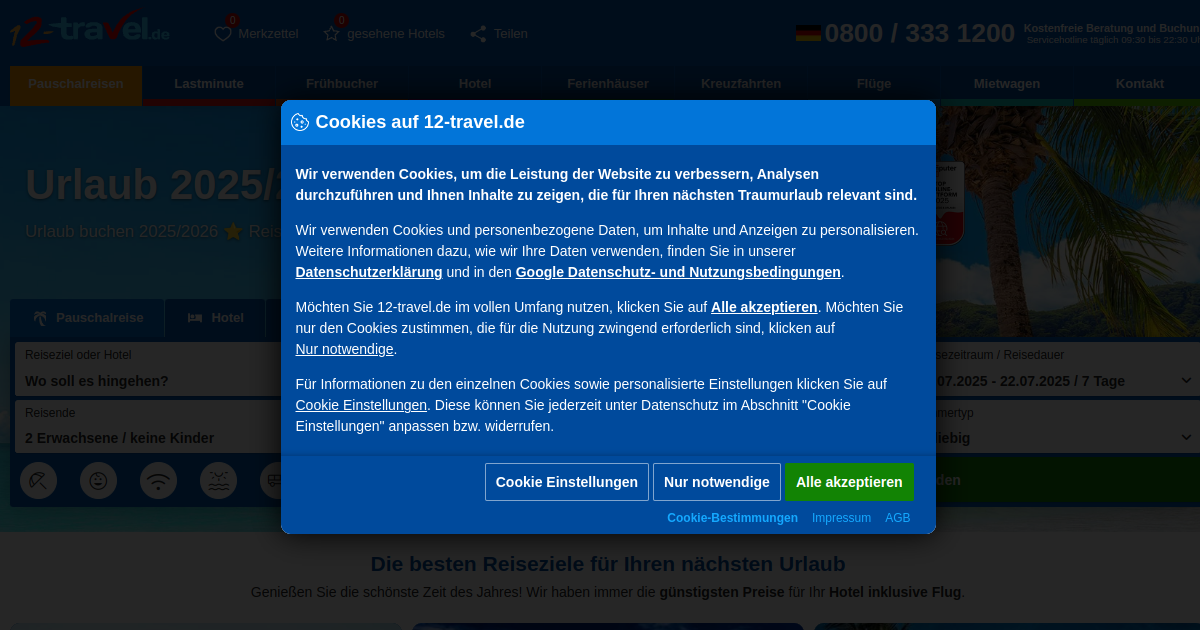Open the Merkzettel heart icon
The width and height of the screenshot is (1200, 630).
click(x=223, y=34)
